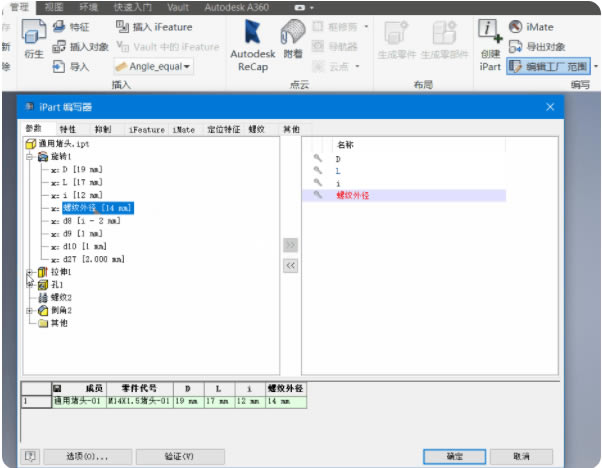Select parameter L [17 mm] in tree
Viewport: 602px width, 468px height.
83,182
